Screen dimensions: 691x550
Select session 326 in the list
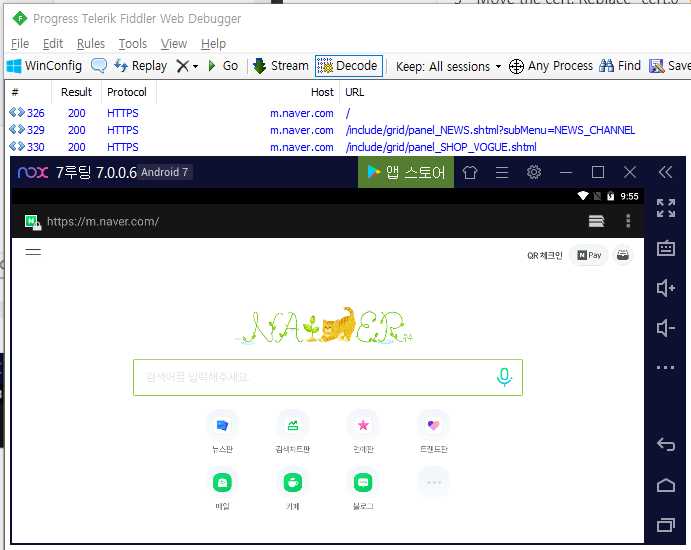click(347, 113)
